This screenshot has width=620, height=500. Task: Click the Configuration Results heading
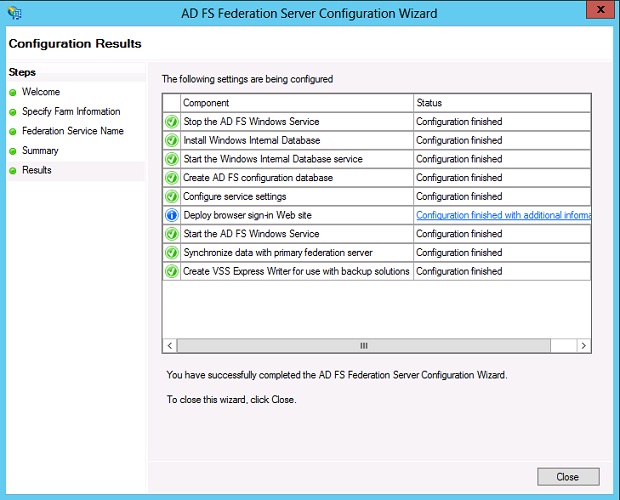75,43
